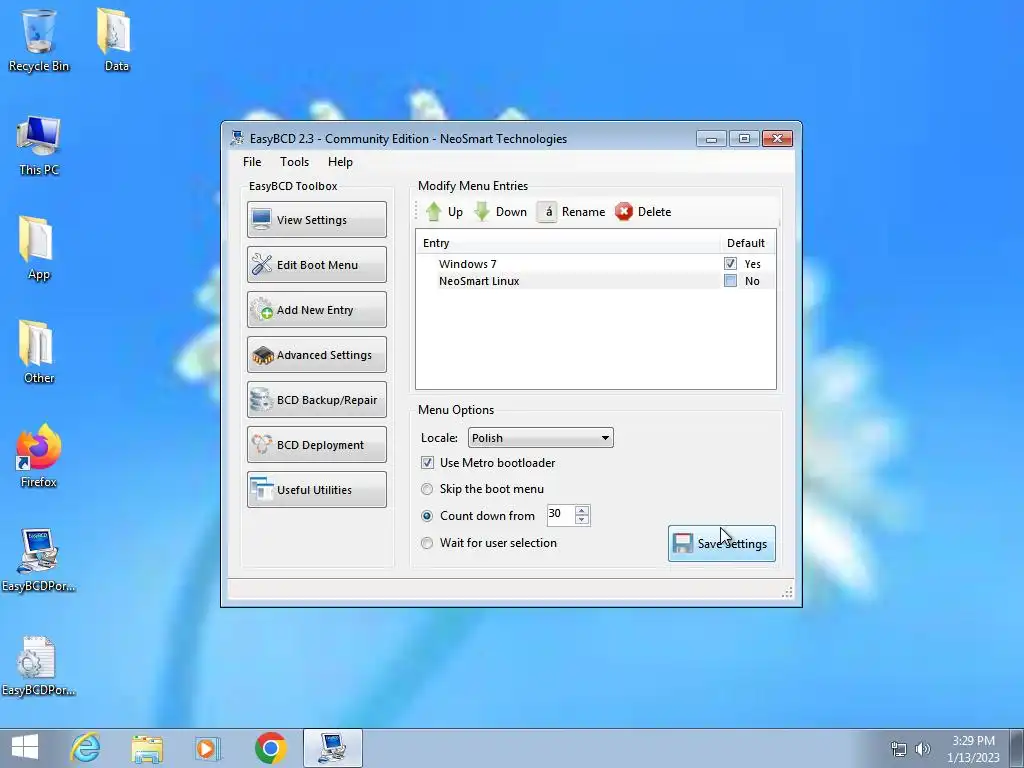Open View Settings in EasyBCD Toolbox
Image resolution: width=1024 pixels, height=768 pixels.
pyautogui.click(x=317, y=219)
